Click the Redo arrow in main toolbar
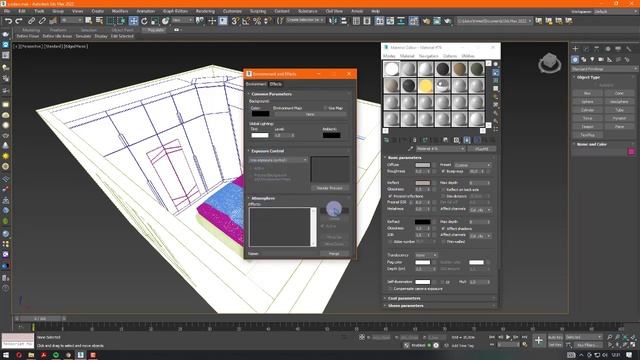 point(19,21)
